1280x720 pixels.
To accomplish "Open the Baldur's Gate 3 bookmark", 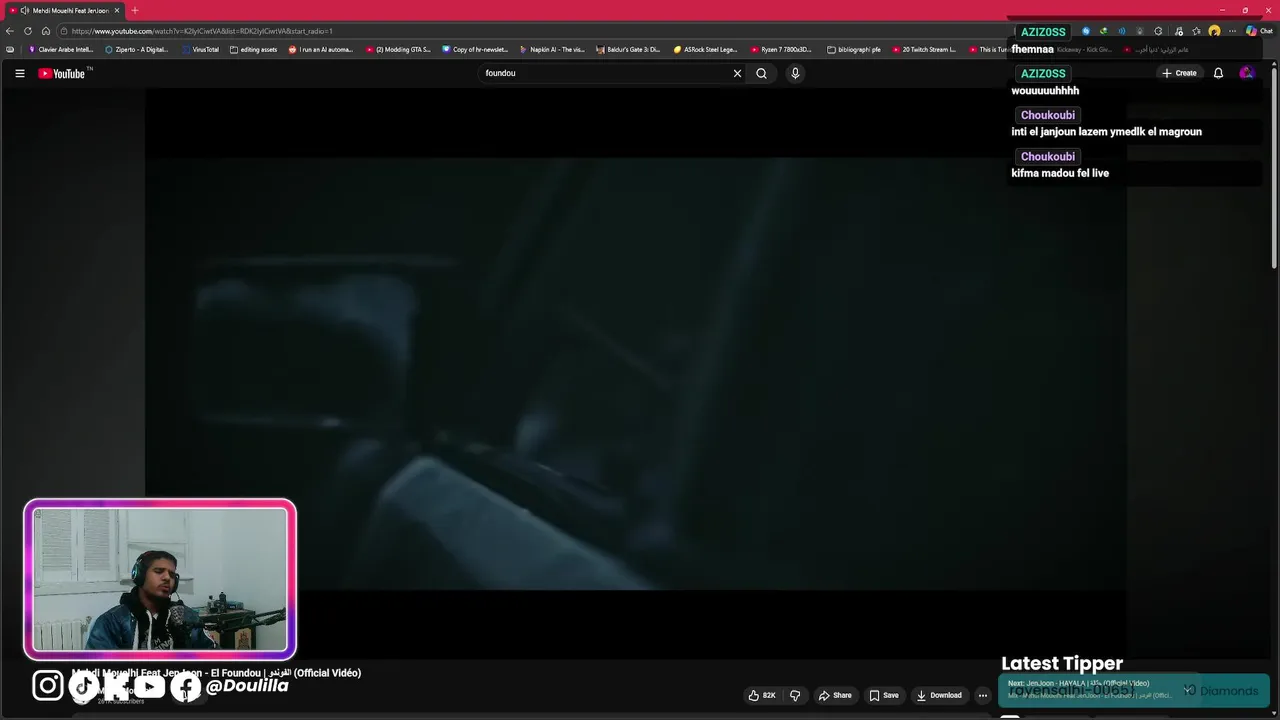I will tap(629, 49).
